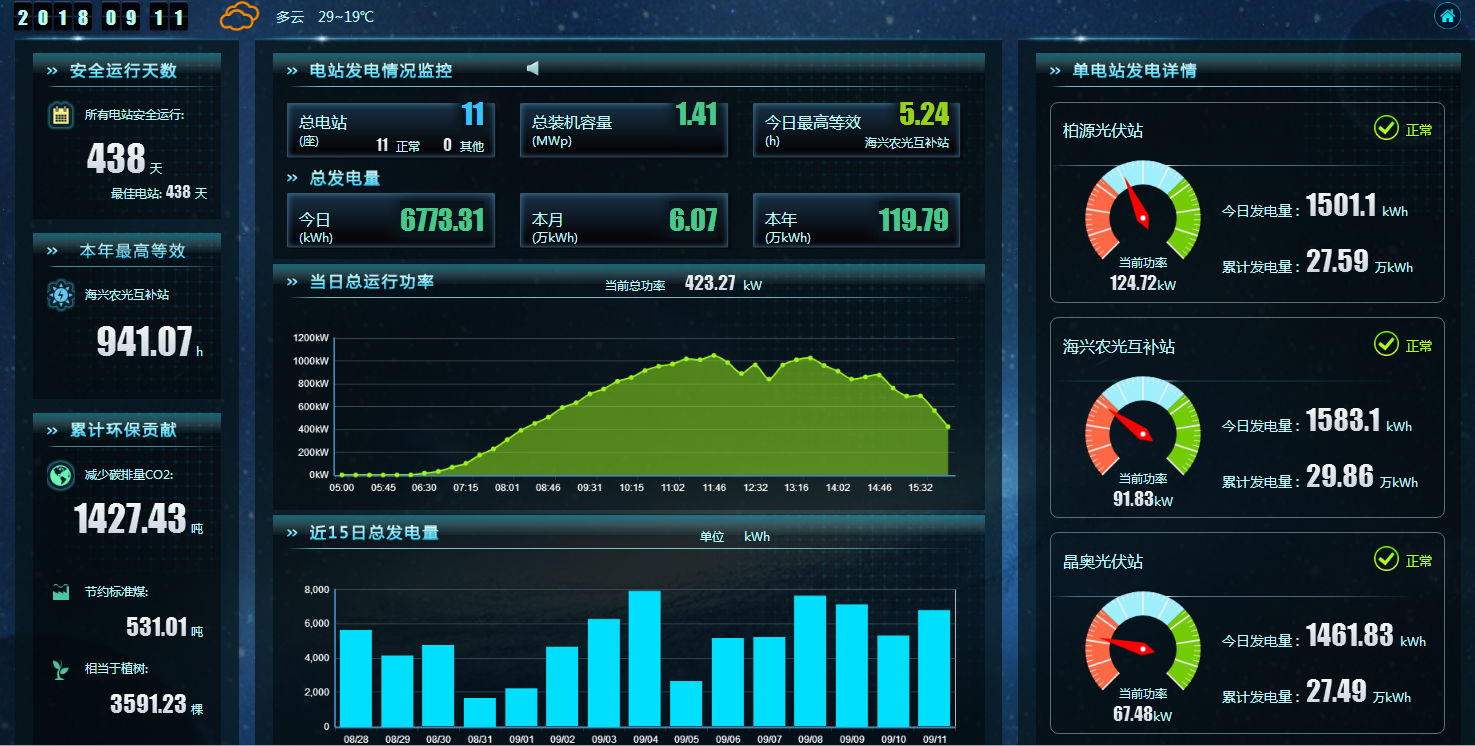The height and width of the screenshot is (746, 1475).
Task: Click the 1461.83 kWh today generation value
Action: coord(1366,636)
